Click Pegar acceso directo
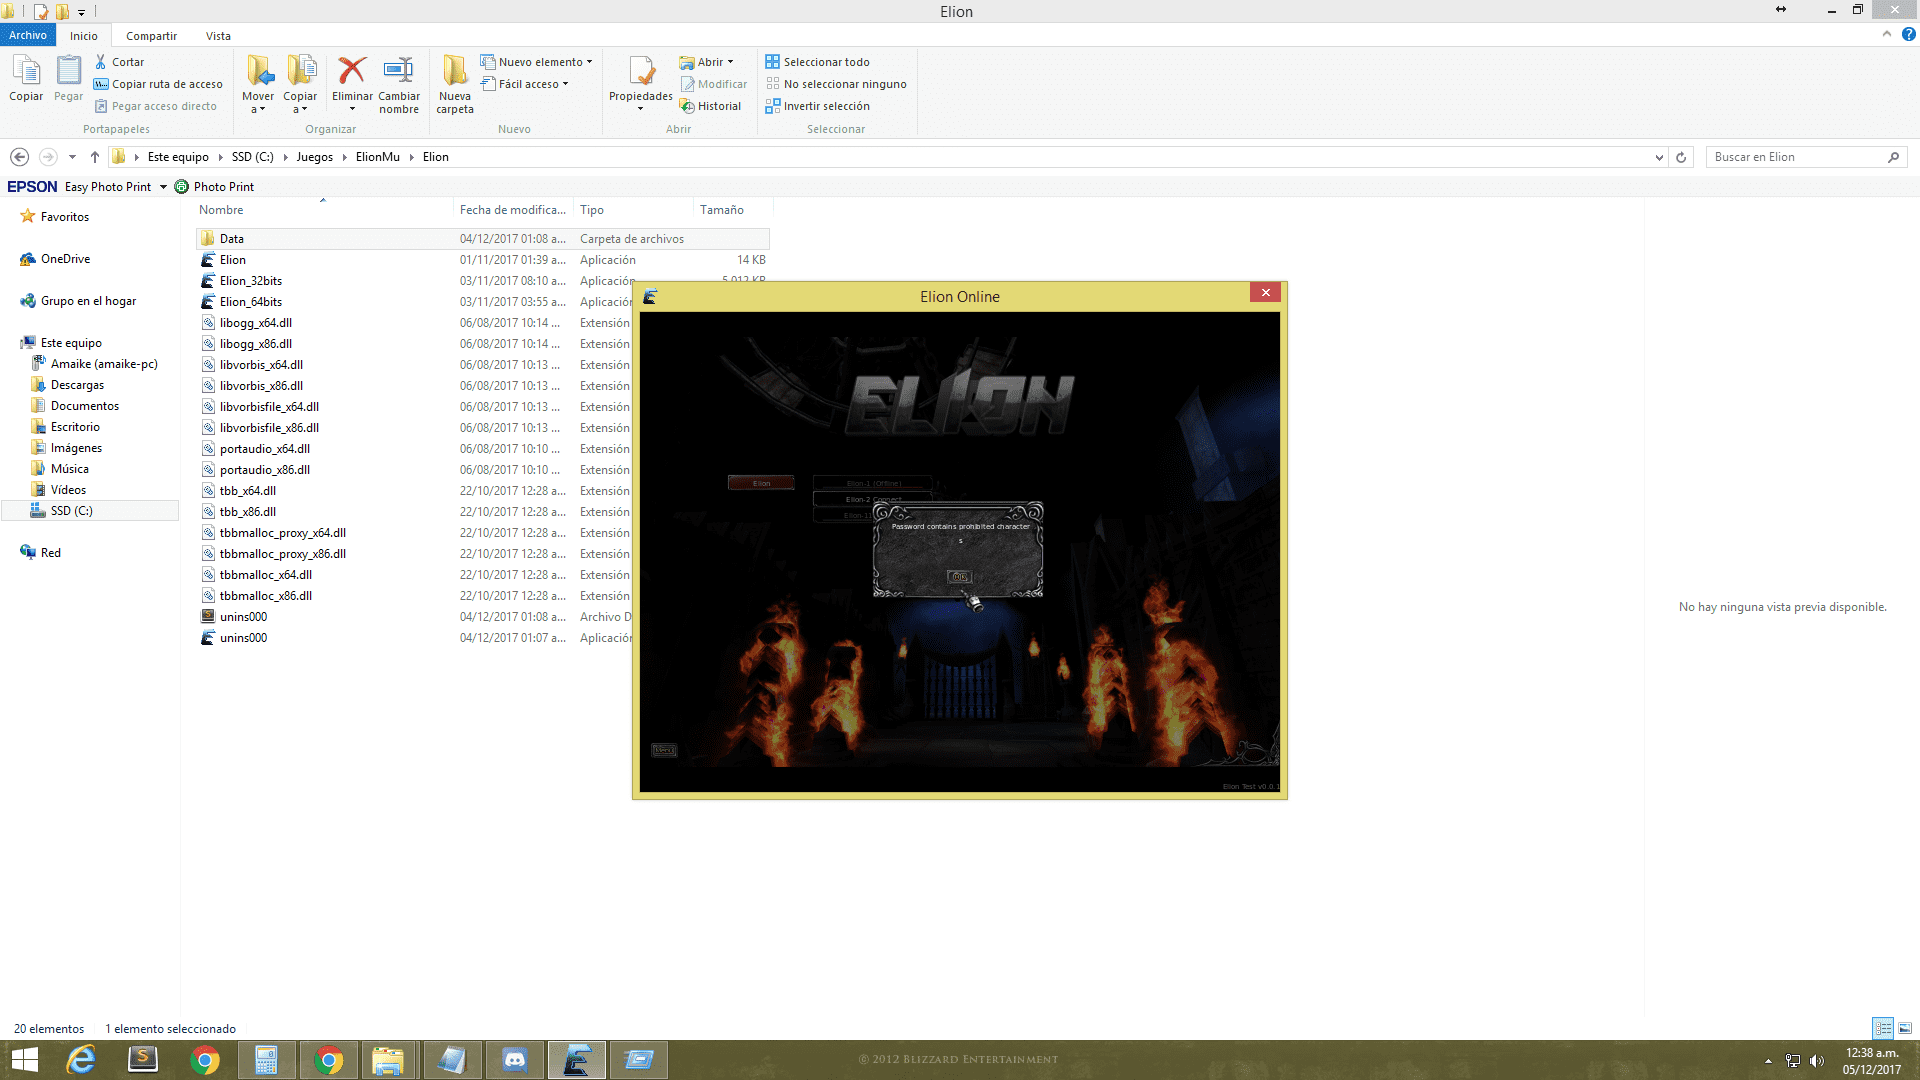1920x1080 pixels. [156, 106]
